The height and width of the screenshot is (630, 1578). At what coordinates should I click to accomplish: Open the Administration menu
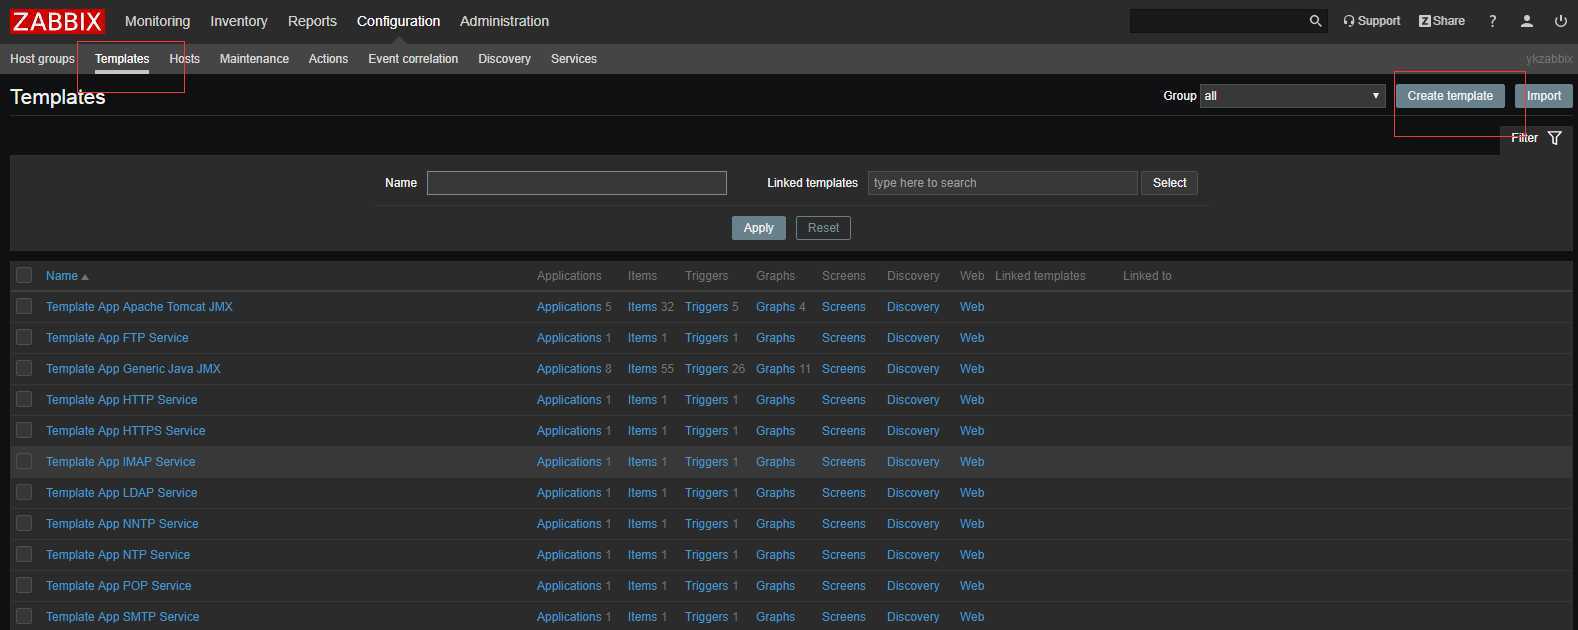click(x=504, y=21)
